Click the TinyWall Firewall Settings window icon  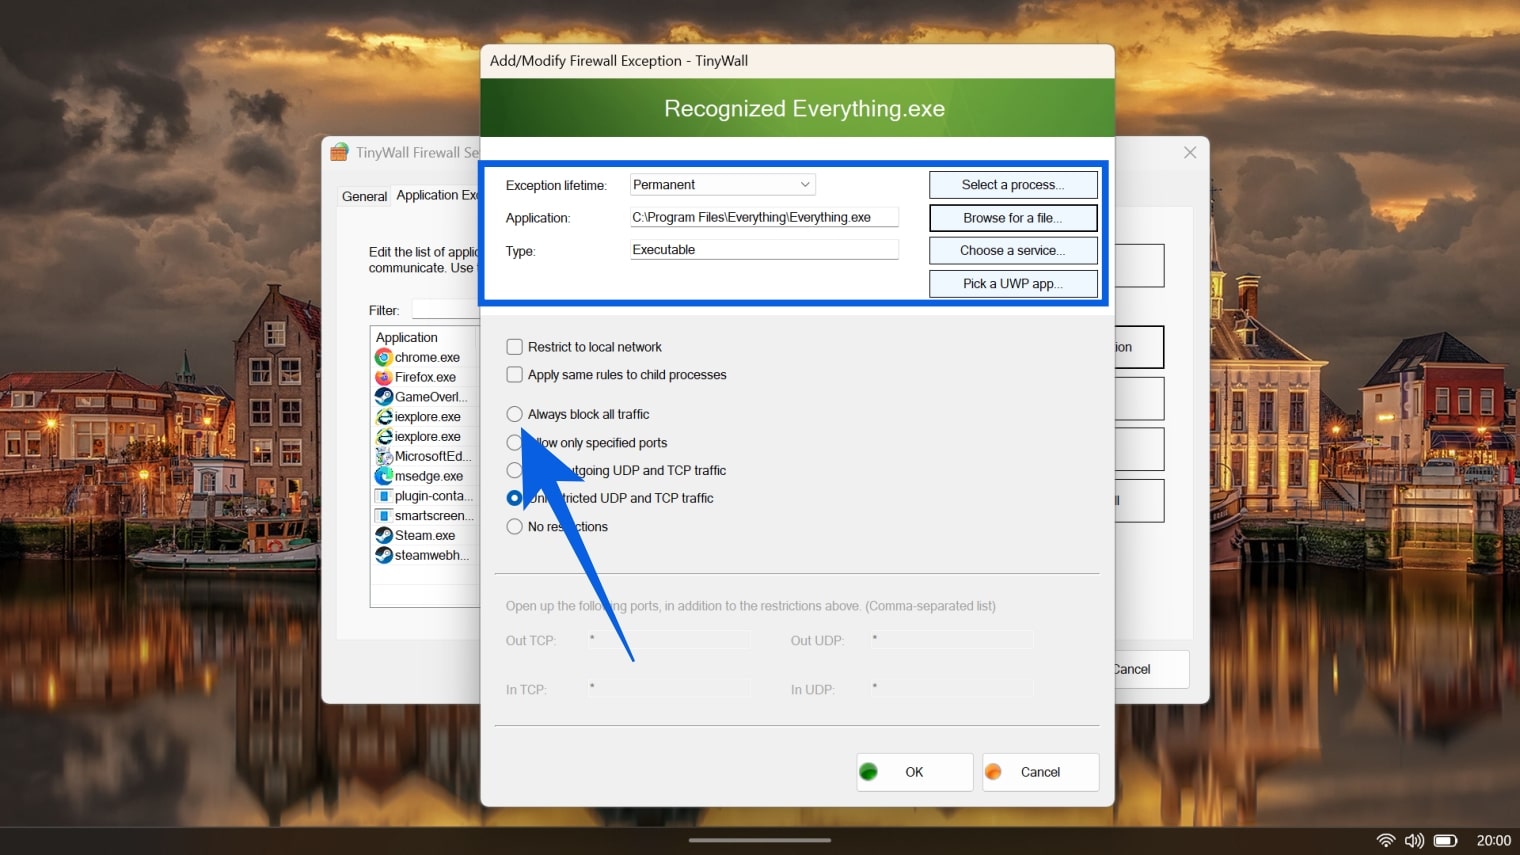tap(339, 152)
